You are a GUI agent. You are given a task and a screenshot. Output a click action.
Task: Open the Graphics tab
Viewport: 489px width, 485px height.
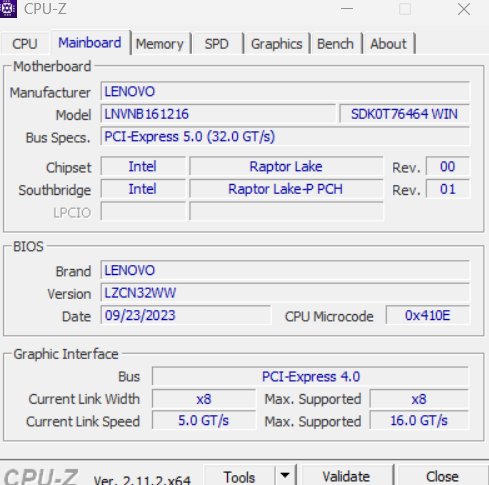(277, 44)
